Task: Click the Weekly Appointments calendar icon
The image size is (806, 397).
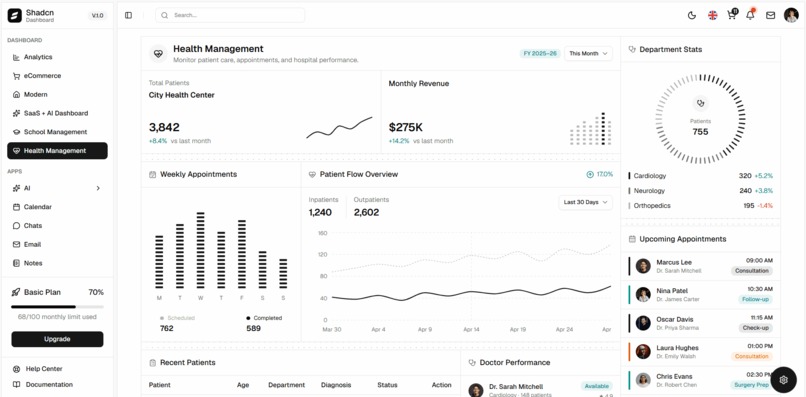Action: point(152,174)
